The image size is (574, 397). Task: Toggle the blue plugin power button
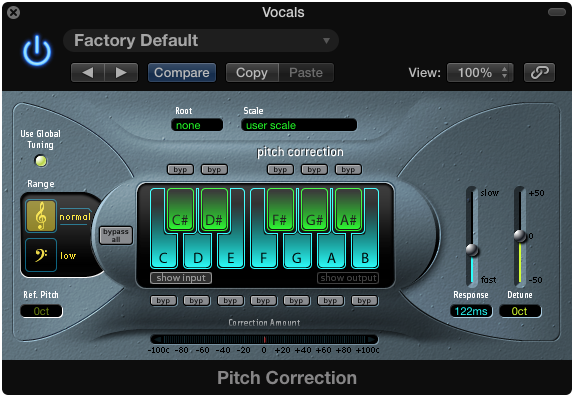(37, 51)
